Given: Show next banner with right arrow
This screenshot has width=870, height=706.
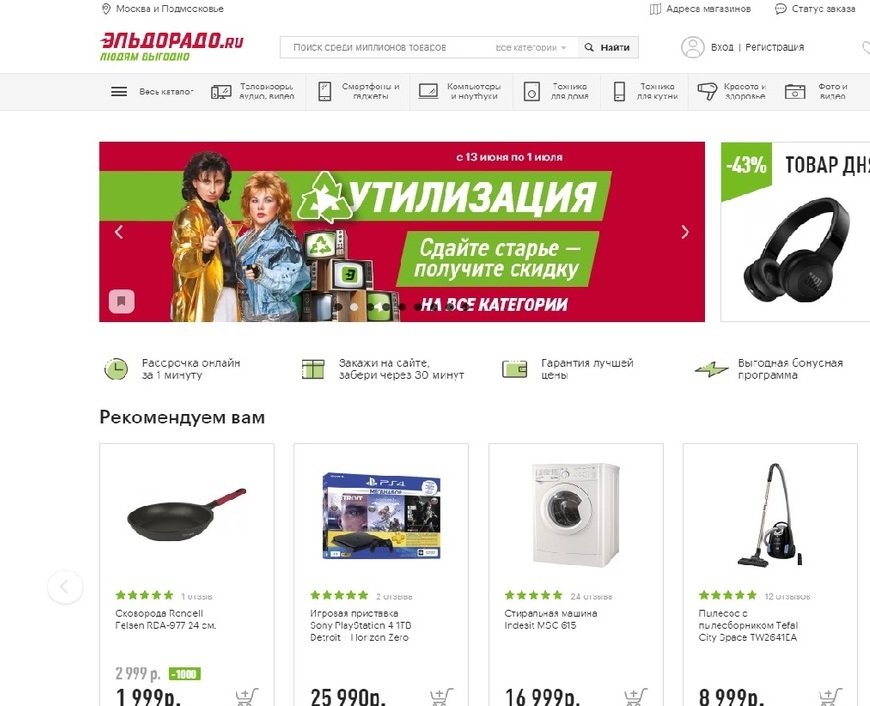Looking at the screenshot, I should (685, 232).
